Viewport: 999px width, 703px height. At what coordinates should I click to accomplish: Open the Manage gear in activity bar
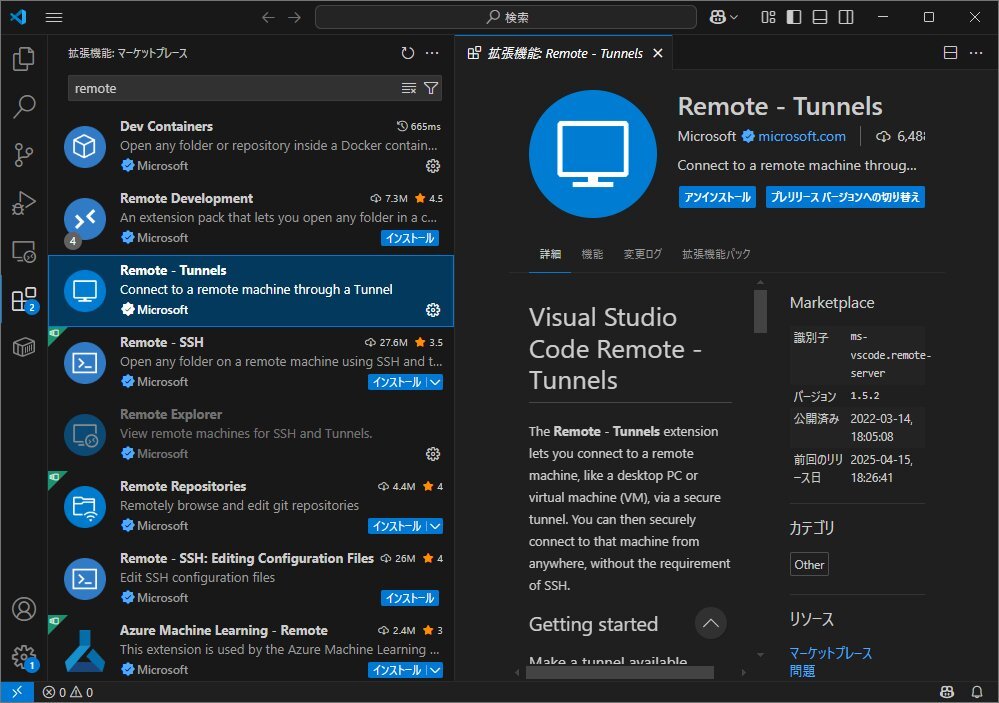24,656
